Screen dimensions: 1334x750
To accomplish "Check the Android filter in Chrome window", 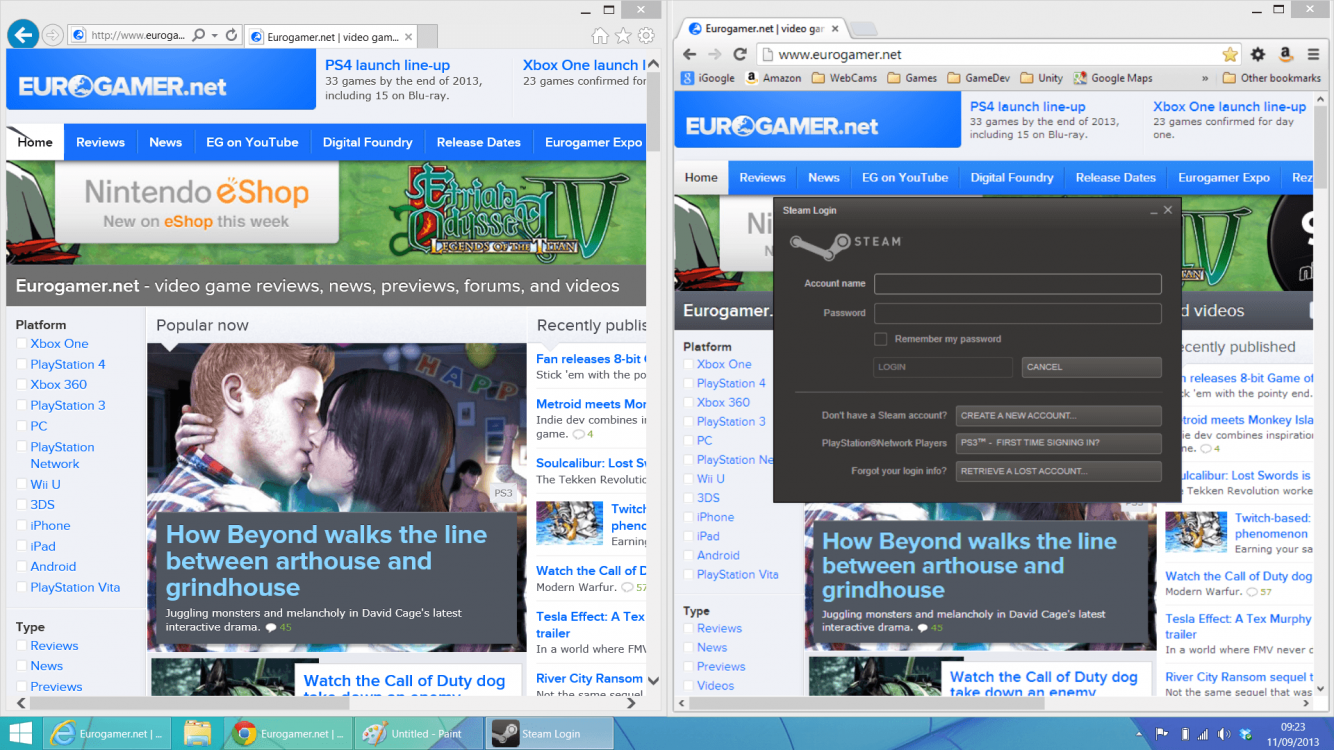I will pos(688,555).
